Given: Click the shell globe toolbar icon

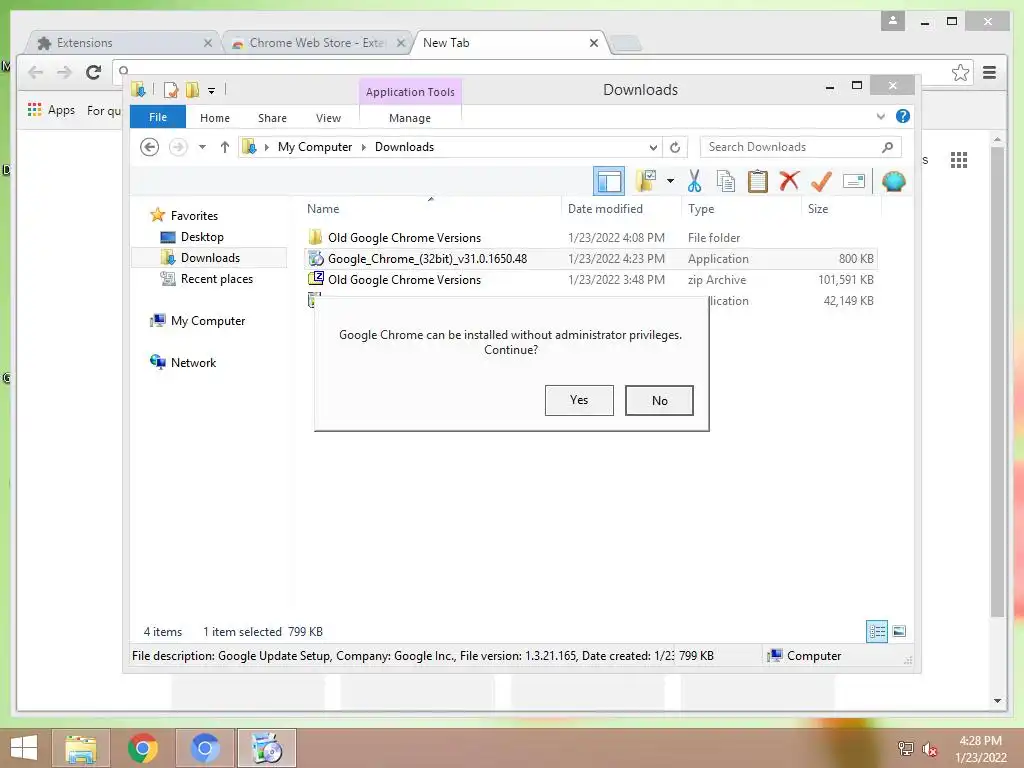Looking at the screenshot, I should [893, 181].
